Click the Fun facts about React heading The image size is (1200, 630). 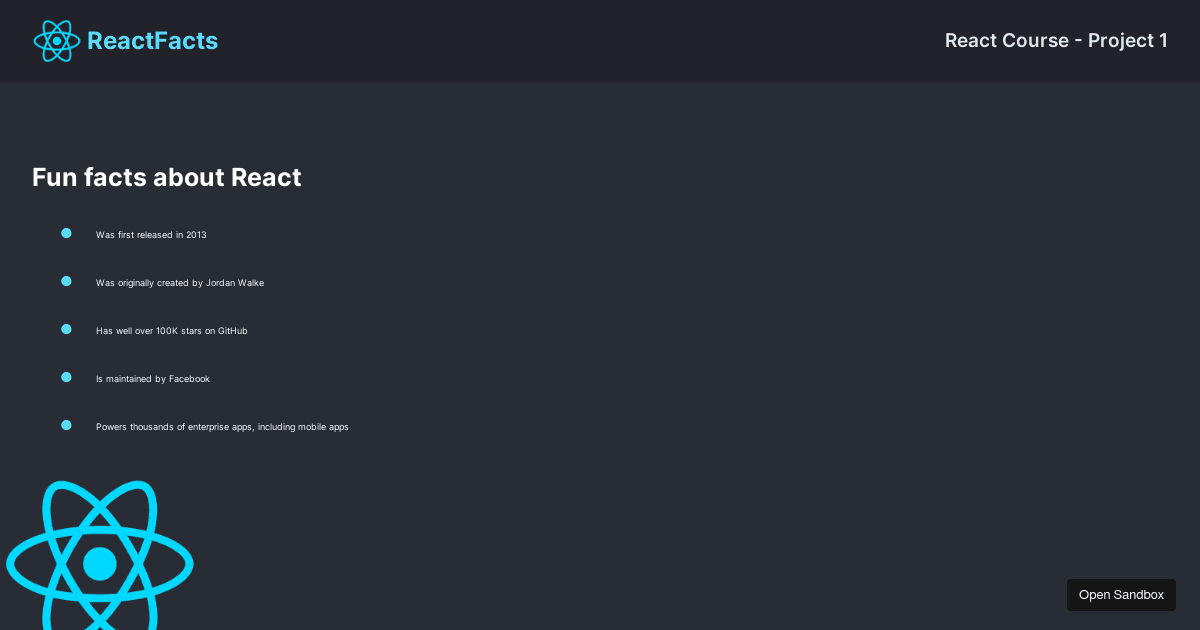tap(166, 177)
